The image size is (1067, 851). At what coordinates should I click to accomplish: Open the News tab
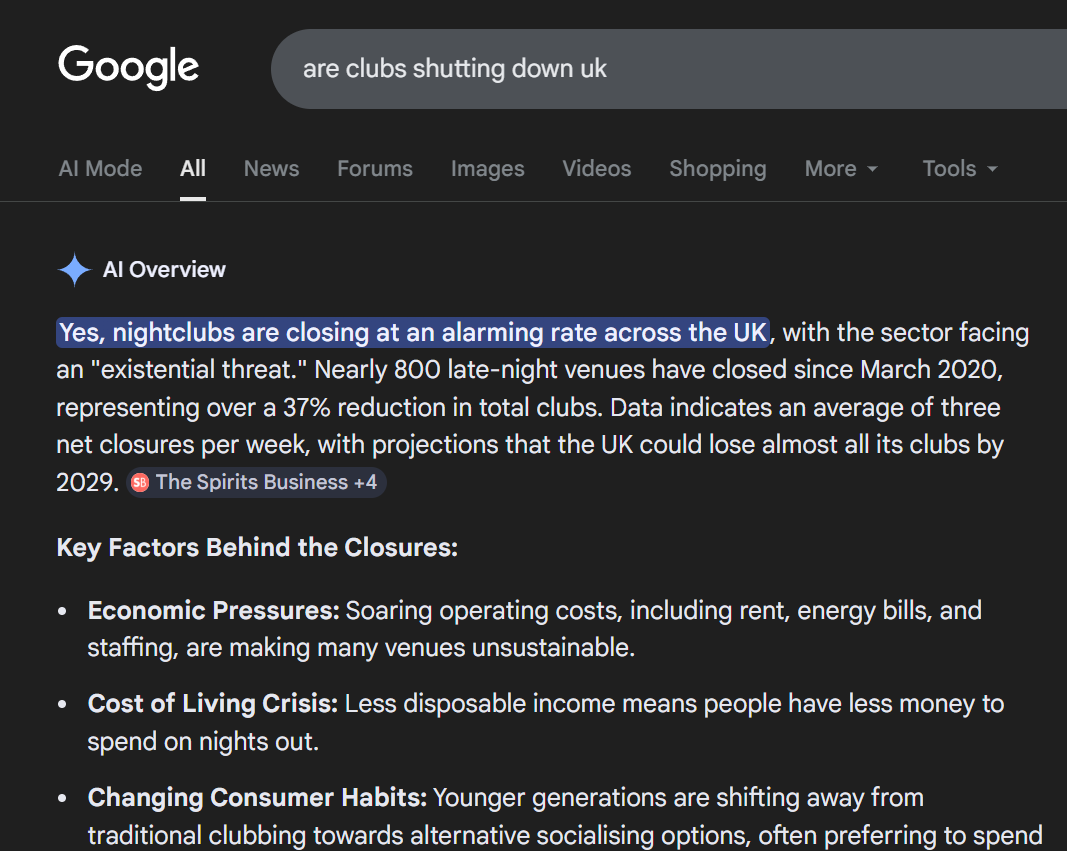[271, 169]
